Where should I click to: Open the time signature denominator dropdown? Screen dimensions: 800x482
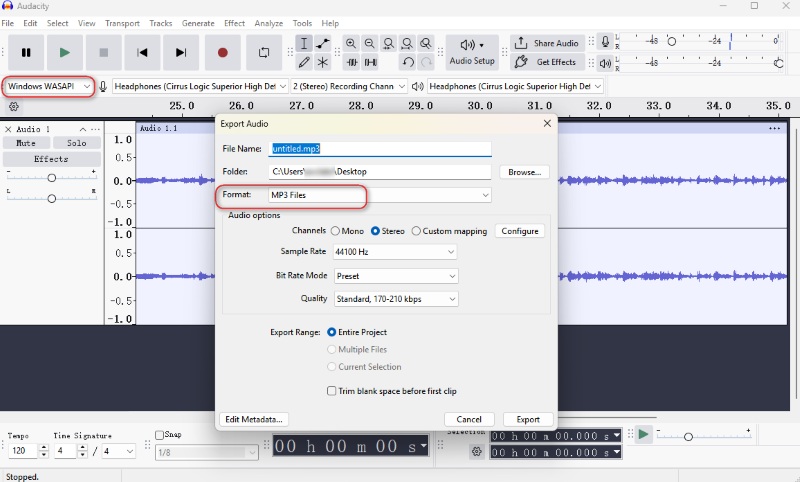[x=118, y=451]
